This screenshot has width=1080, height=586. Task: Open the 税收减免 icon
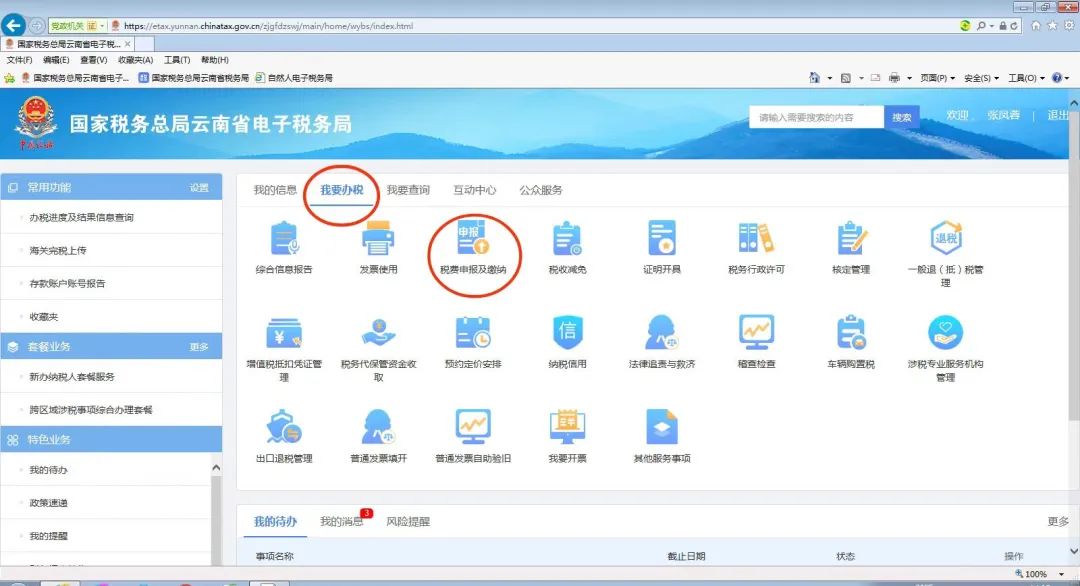[x=568, y=238]
